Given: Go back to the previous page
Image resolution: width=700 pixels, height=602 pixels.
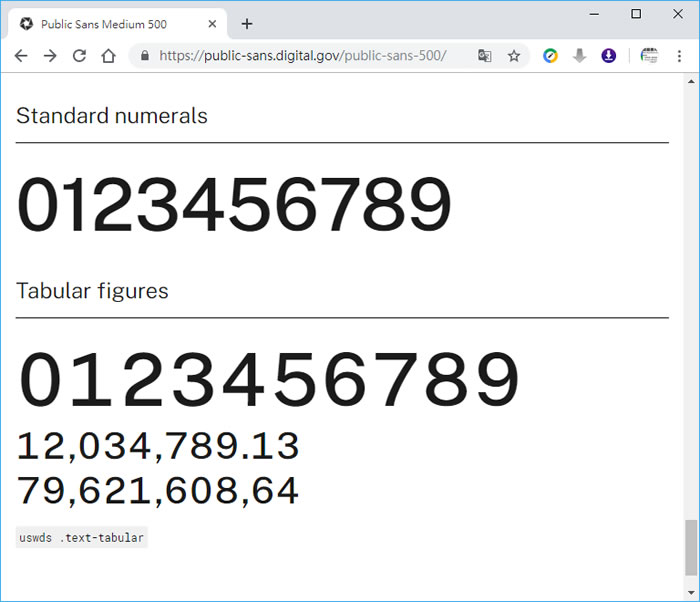Looking at the screenshot, I should [x=21, y=56].
